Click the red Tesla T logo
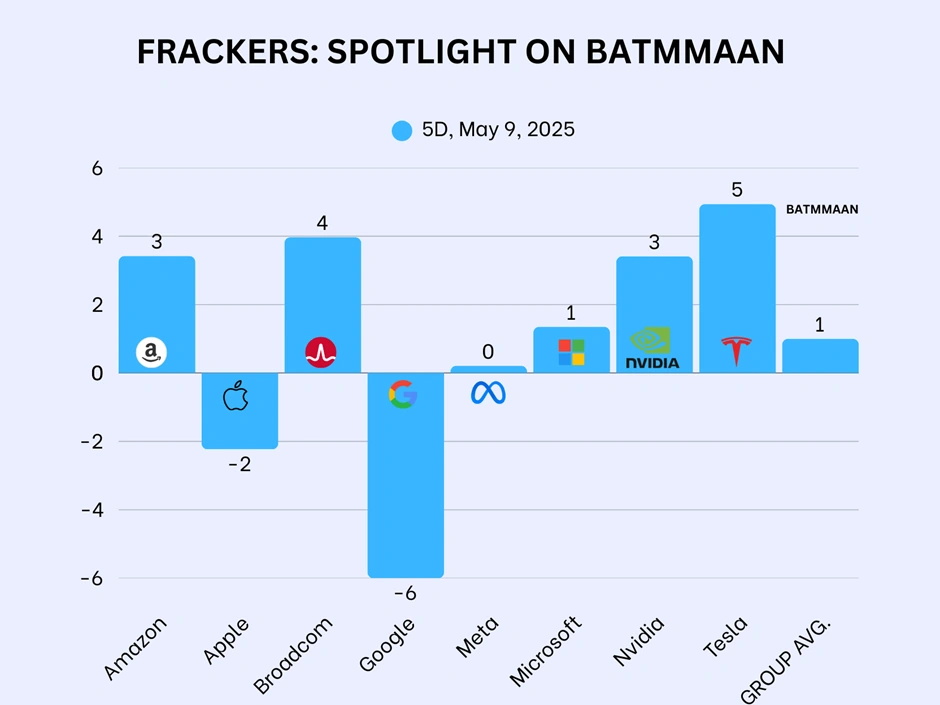 click(736, 351)
